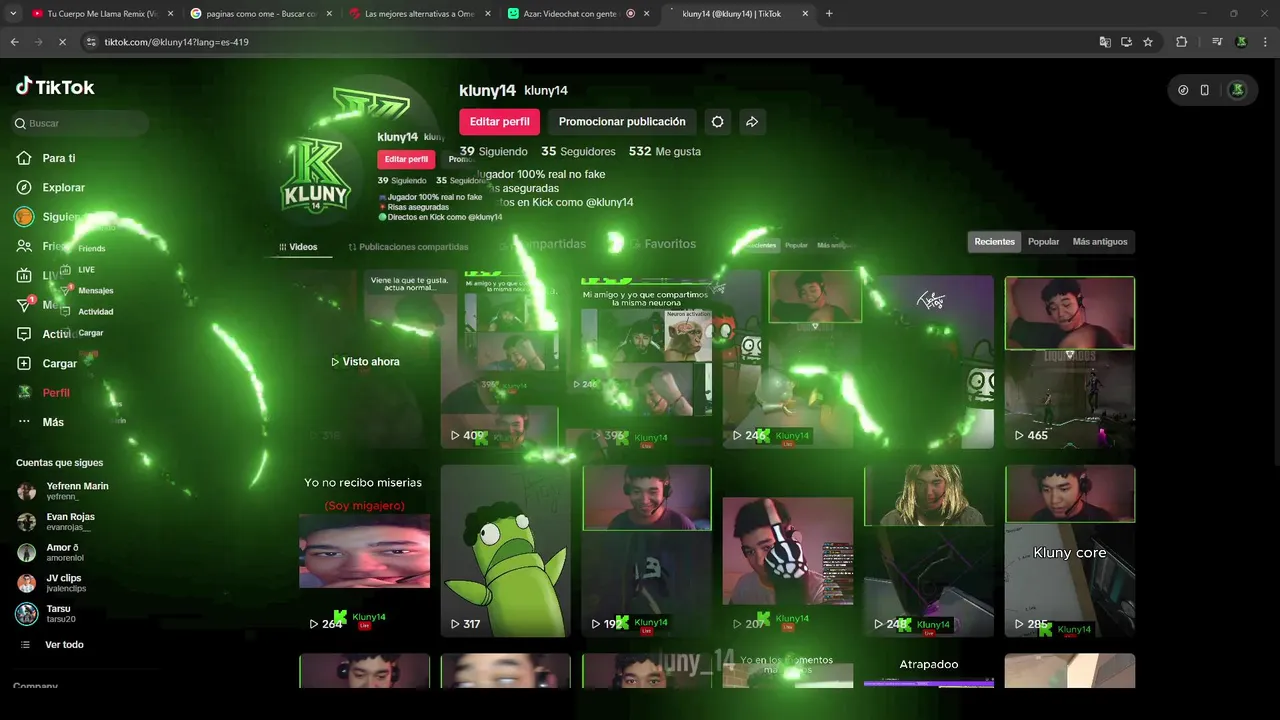The width and height of the screenshot is (1280, 720).
Task: Click the install app icon in address bar
Action: pos(1126,42)
